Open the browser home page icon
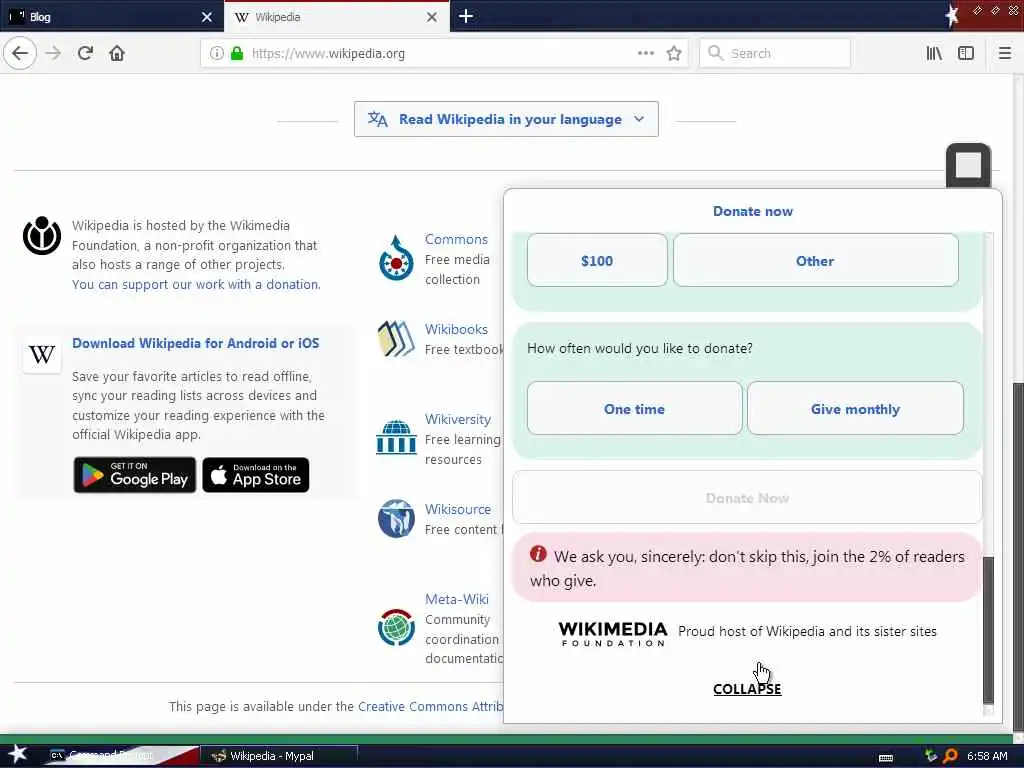 coord(117,53)
